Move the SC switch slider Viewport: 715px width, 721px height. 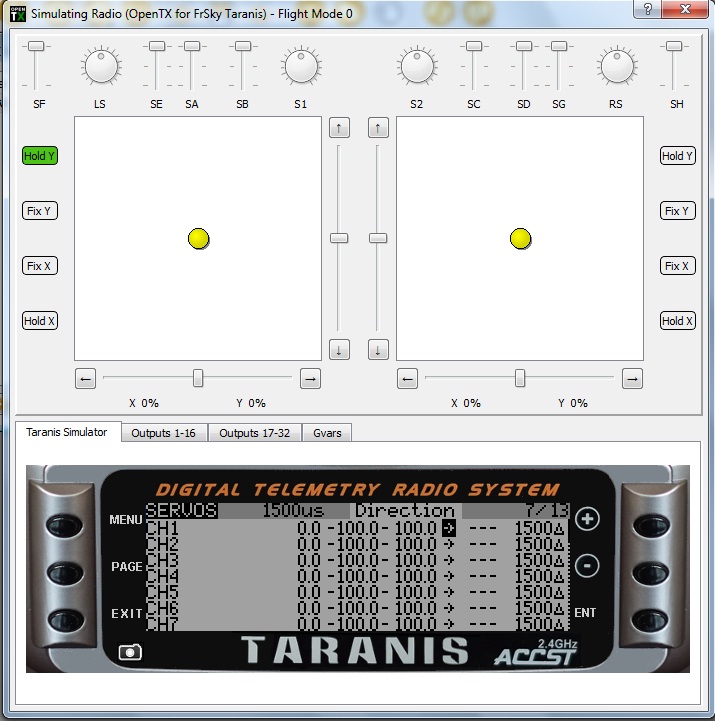pyautogui.click(x=474, y=46)
